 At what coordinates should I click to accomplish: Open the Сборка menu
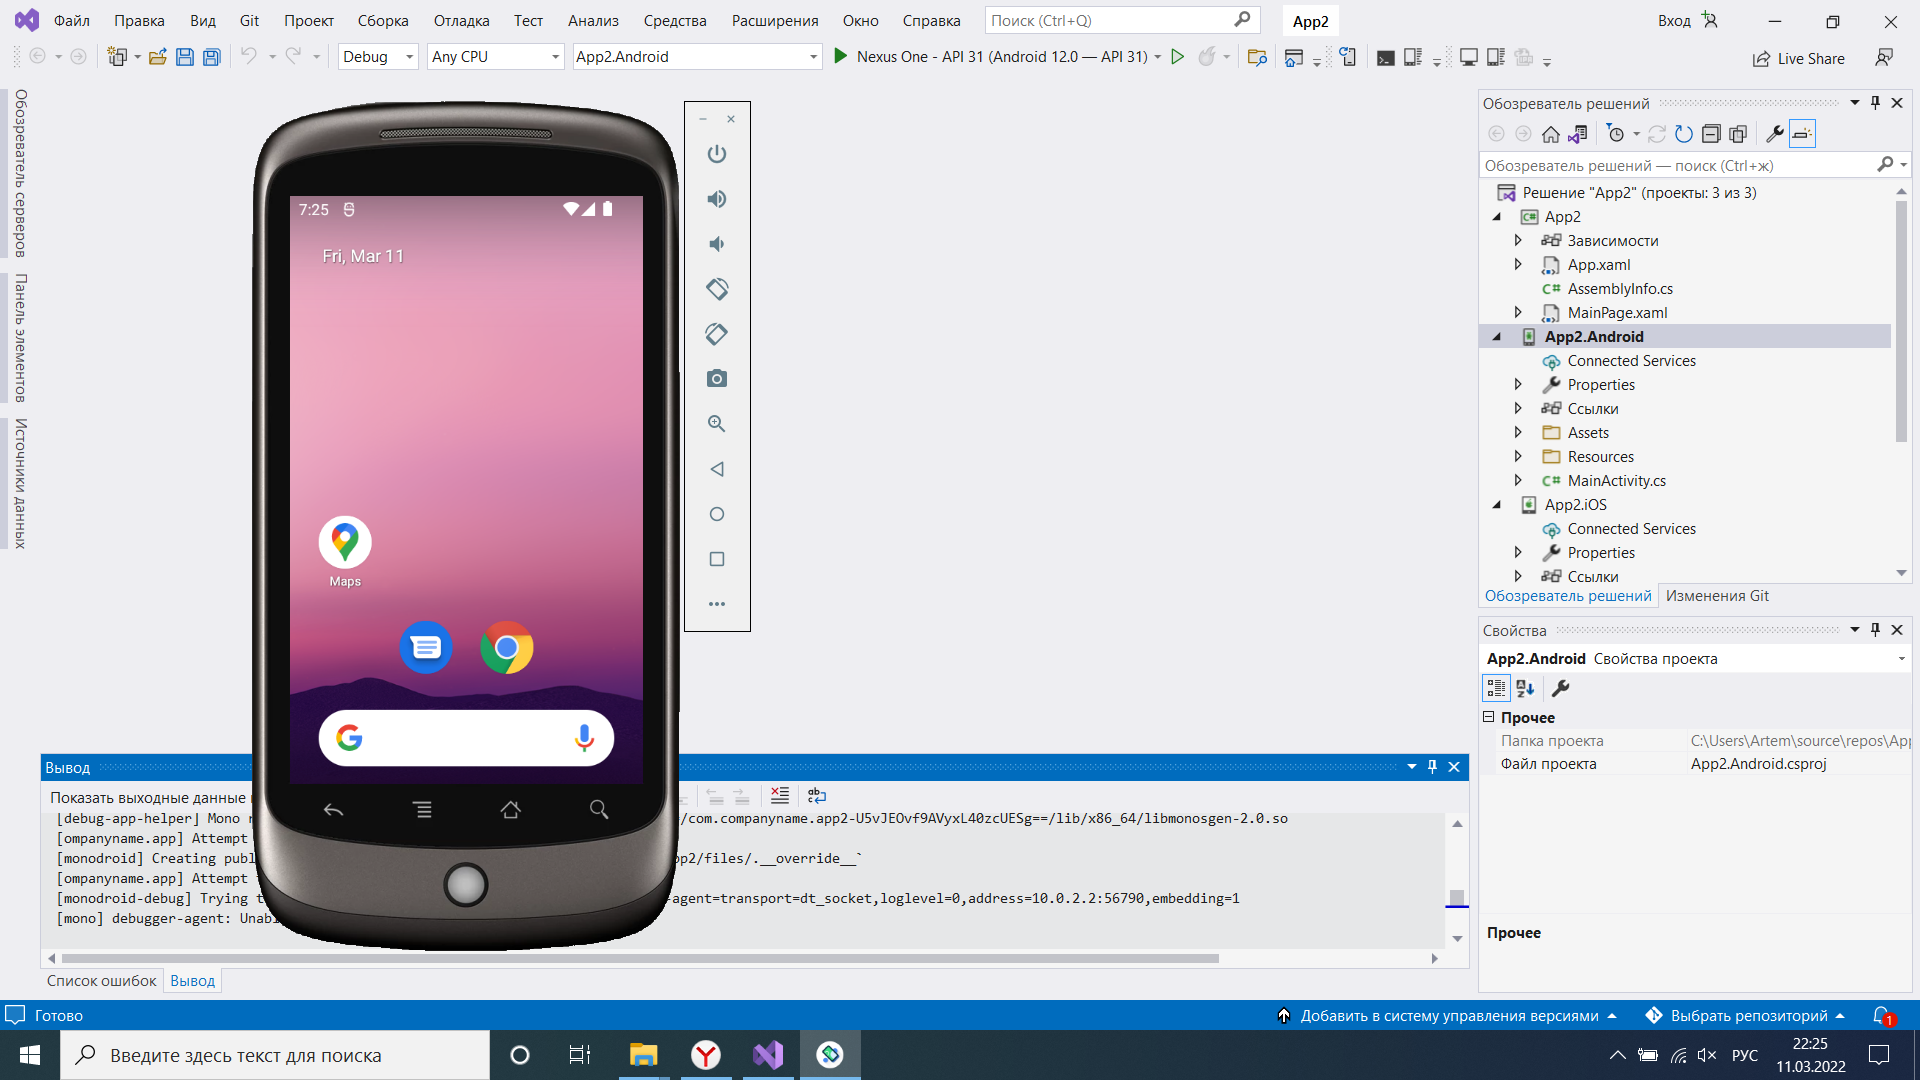point(383,21)
